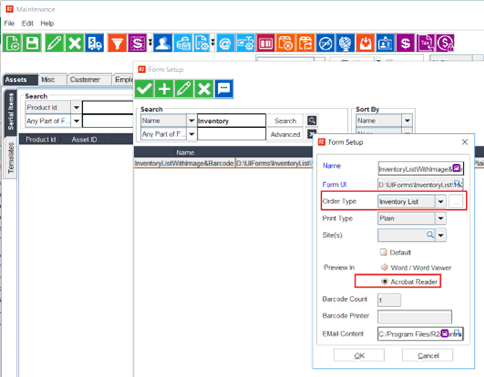Click the green pencil icon in Form Setup toolbar
The height and width of the screenshot is (377, 484).
click(184, 89)
